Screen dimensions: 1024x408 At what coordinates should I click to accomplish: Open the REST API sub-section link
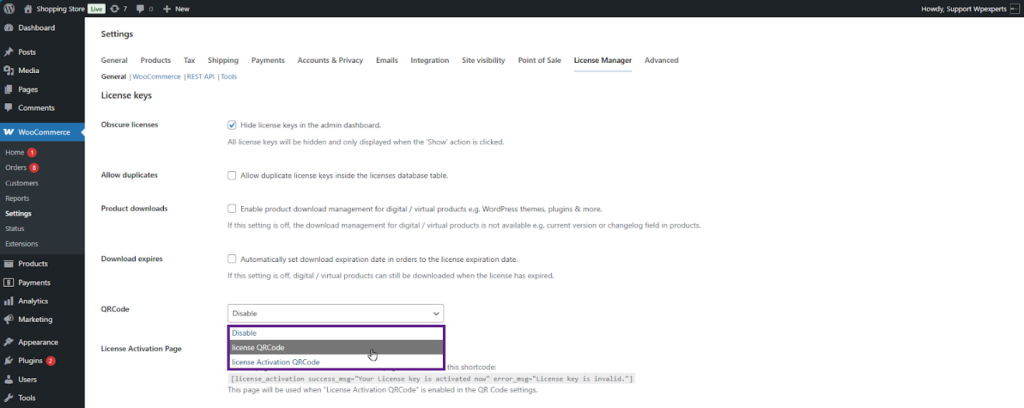tap(200, 76)
